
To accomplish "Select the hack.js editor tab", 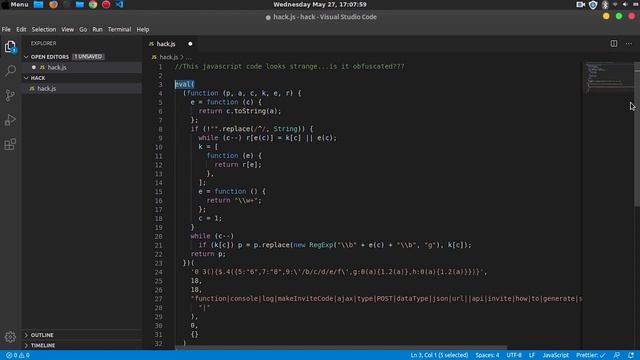I will point(171,44).
